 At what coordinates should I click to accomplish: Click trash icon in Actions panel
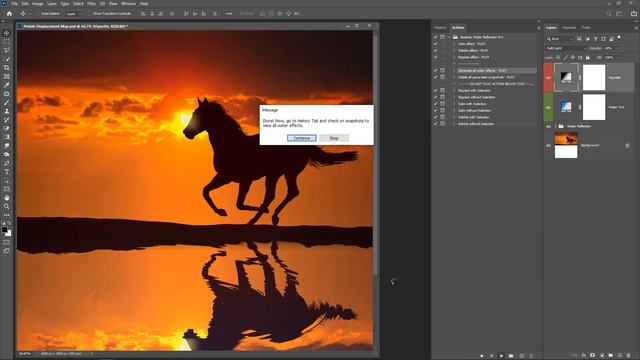click(x=531, y=356)
